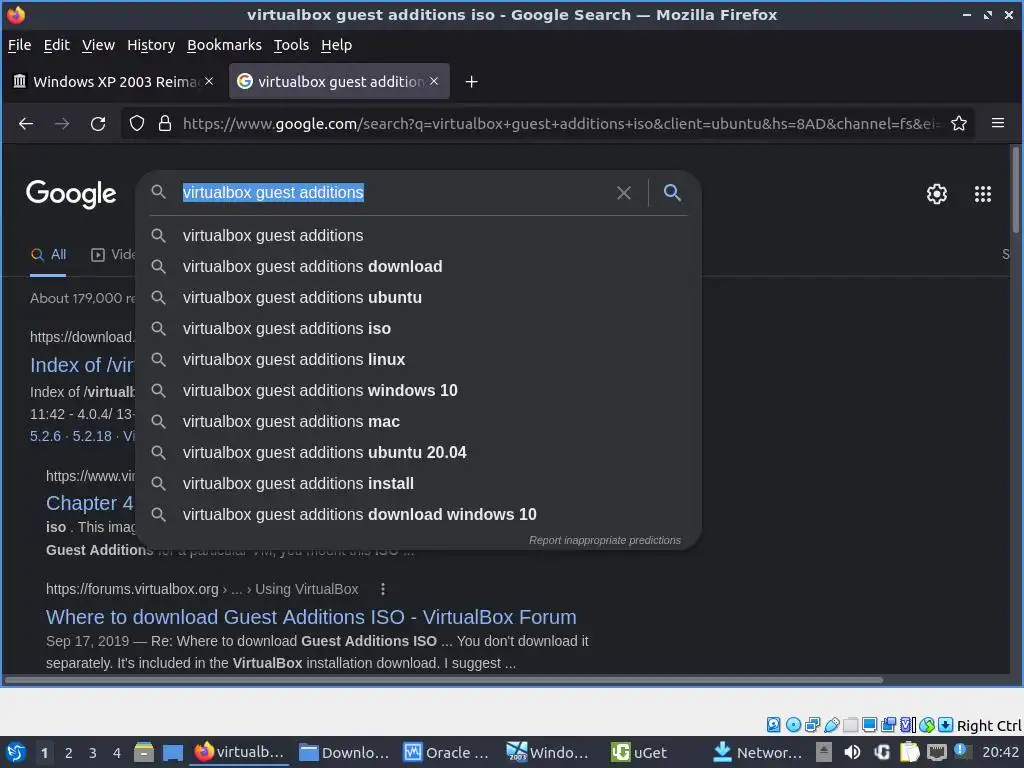Viewport: 1024px width, 768px height.
Task: Open Where to download Guest Additions ISO link
Action: pyautogui.click(x=311, y=617)
